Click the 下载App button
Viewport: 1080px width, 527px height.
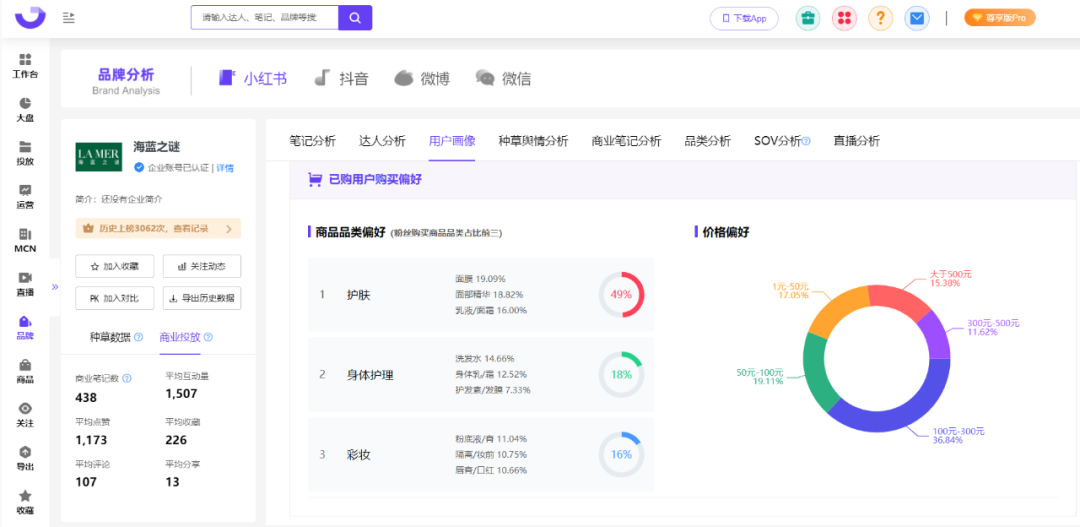(744, 19)
